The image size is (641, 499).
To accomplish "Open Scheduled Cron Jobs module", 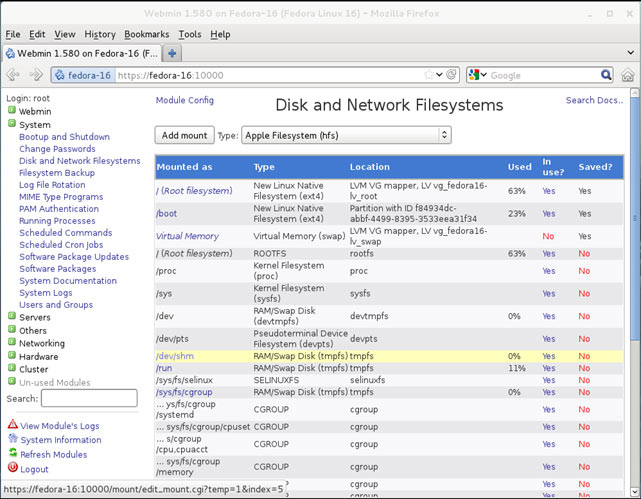I will point(61,245).
